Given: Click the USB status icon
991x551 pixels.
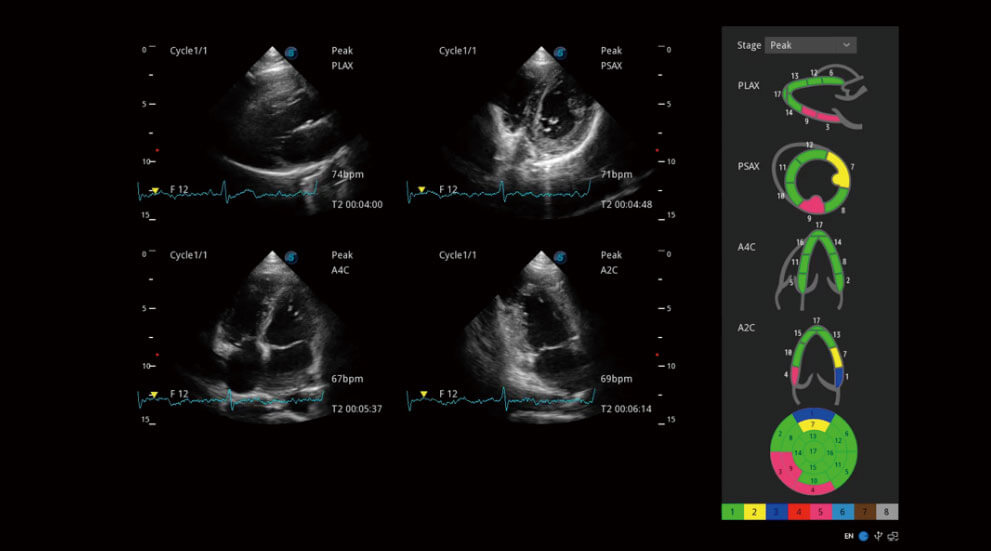Looking at the screenshot, I should [877, 536].
